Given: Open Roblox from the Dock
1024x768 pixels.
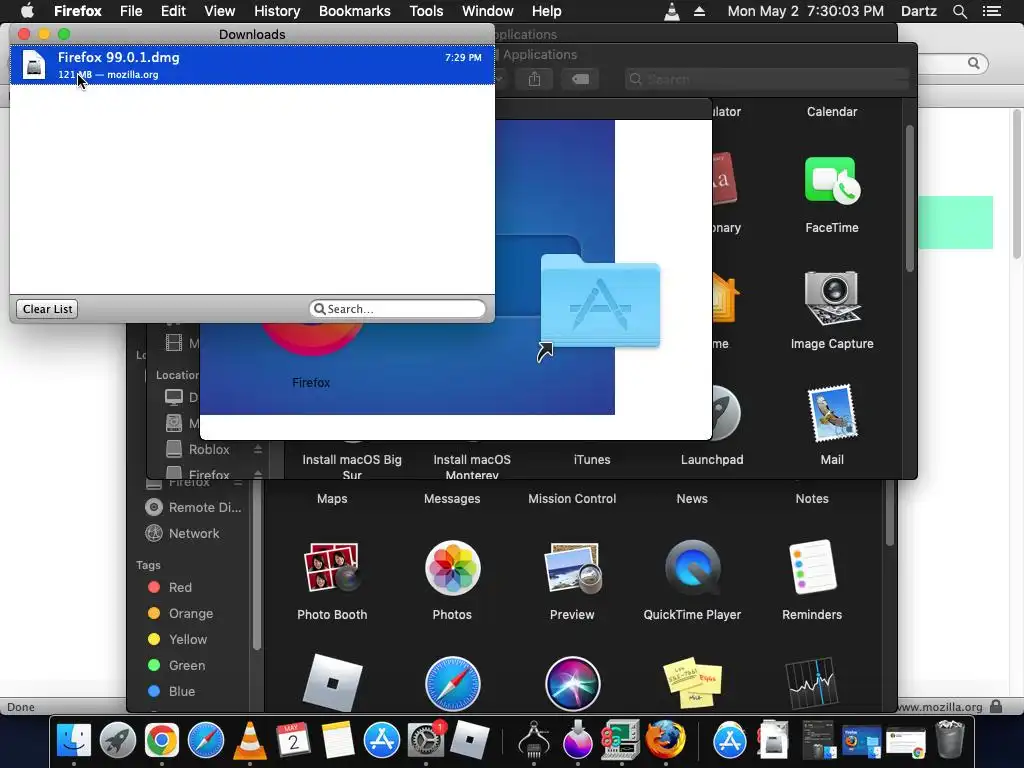Looking at the screenshot, I should point(470,741).
